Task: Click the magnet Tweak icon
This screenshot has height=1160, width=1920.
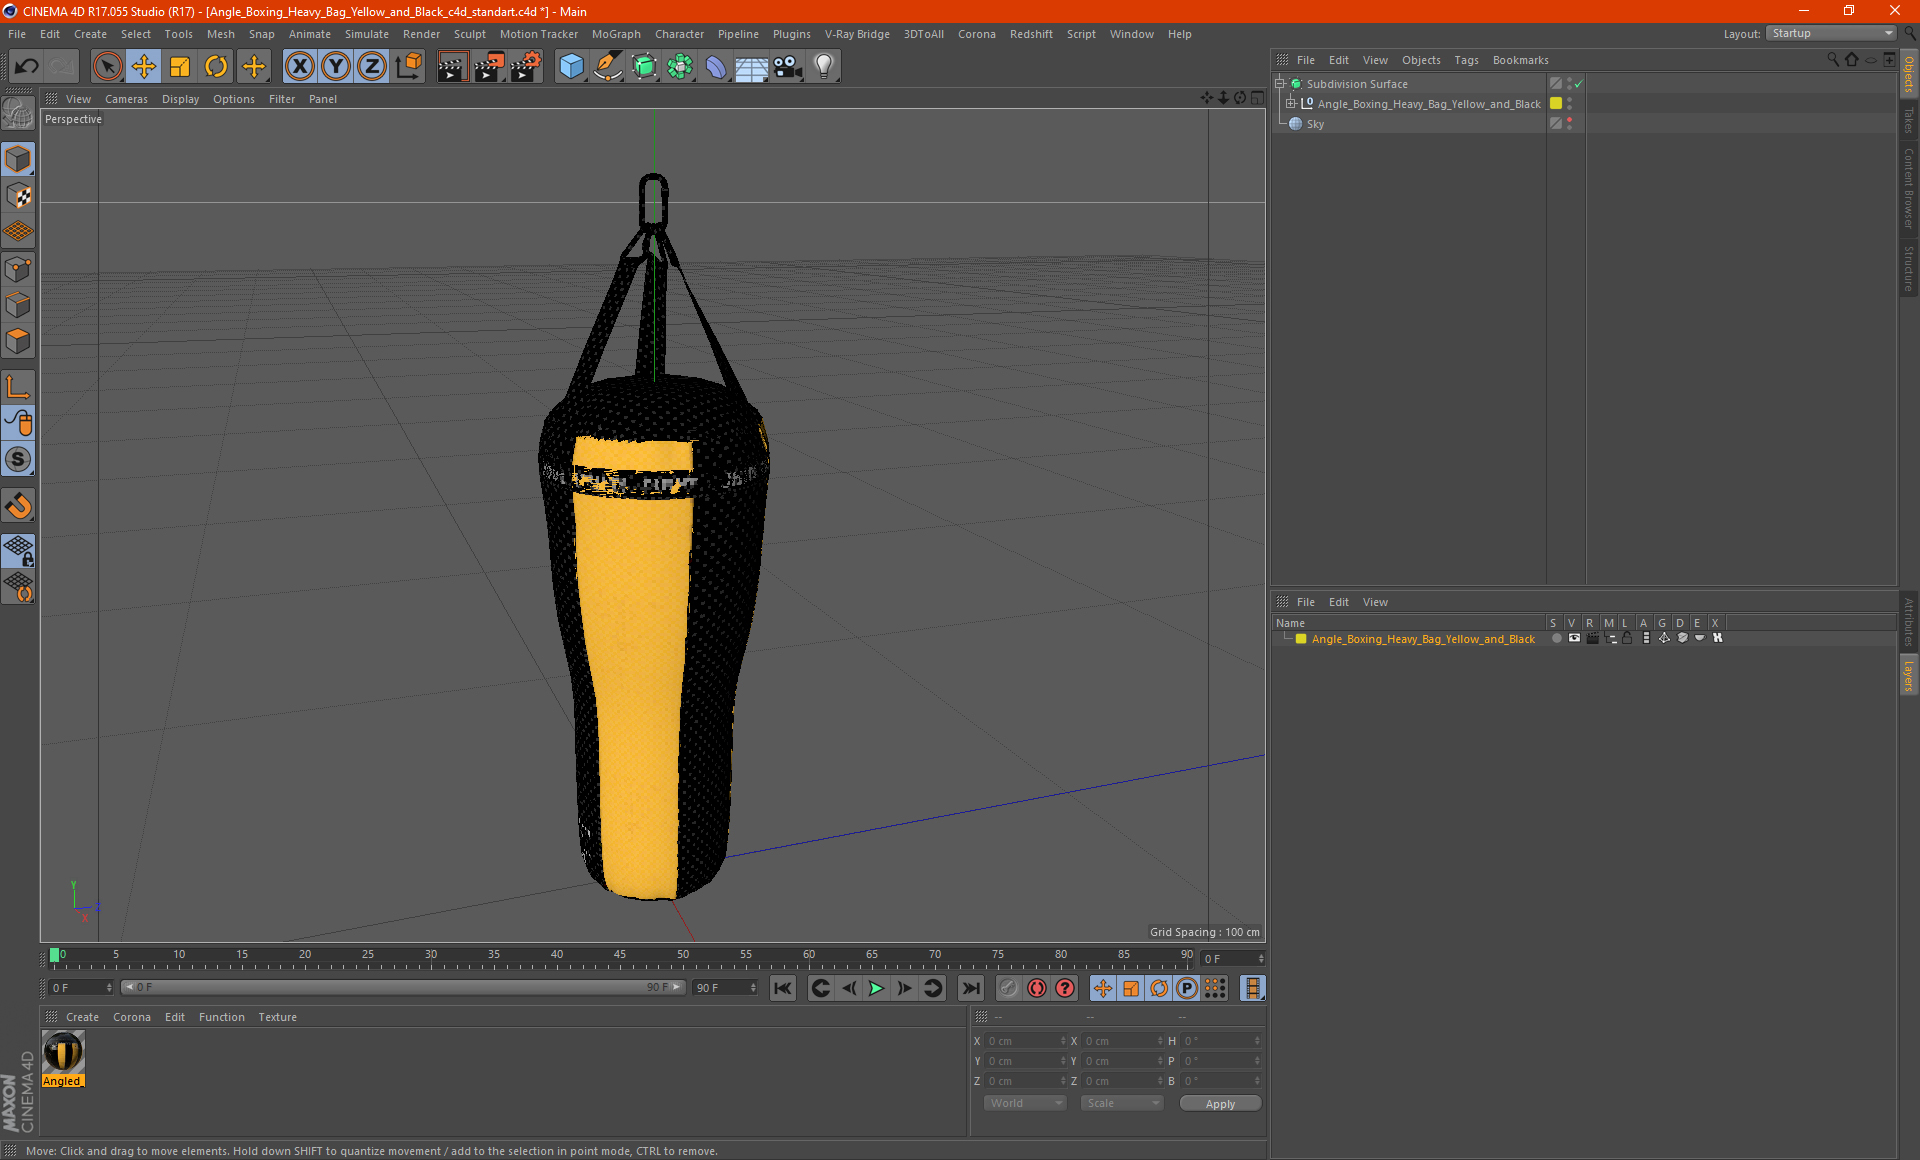Action: tap(18, 506)
